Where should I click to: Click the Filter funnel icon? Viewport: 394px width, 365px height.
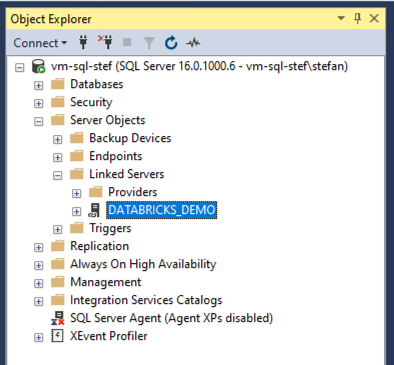pyautogui.click(x=149, y=43)
